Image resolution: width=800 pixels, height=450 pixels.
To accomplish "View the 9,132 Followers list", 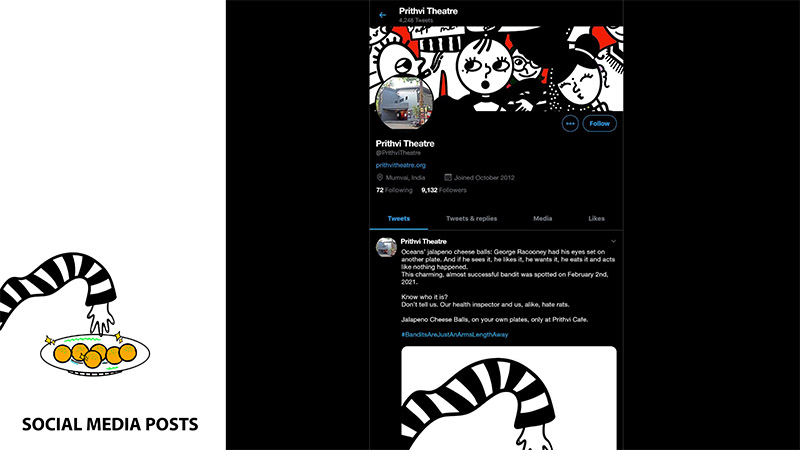I will tap(444, 190).
